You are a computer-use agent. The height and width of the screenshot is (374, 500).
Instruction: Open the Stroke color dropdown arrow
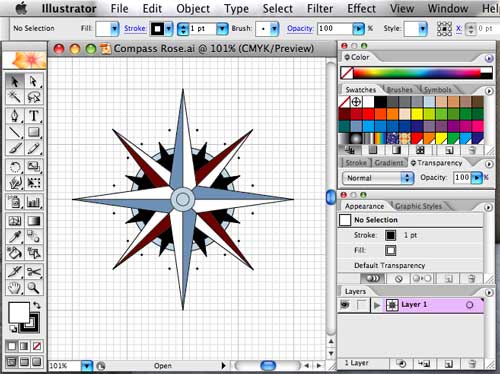(169, 29)
